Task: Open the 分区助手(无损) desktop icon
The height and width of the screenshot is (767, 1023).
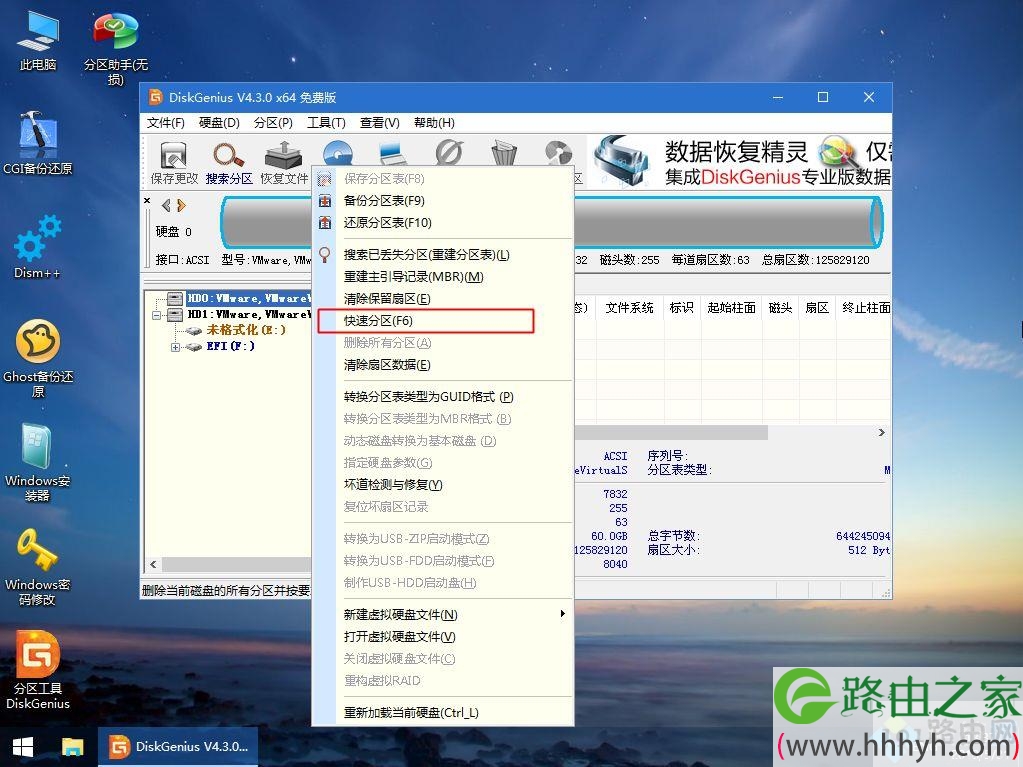Action: (x=116, y=49)
